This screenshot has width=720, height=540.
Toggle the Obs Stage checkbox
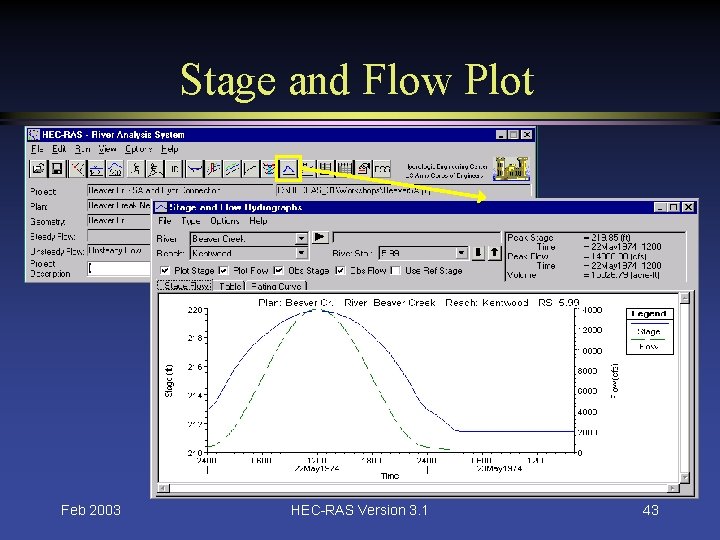pyautogui.click(x=278, y=270)
